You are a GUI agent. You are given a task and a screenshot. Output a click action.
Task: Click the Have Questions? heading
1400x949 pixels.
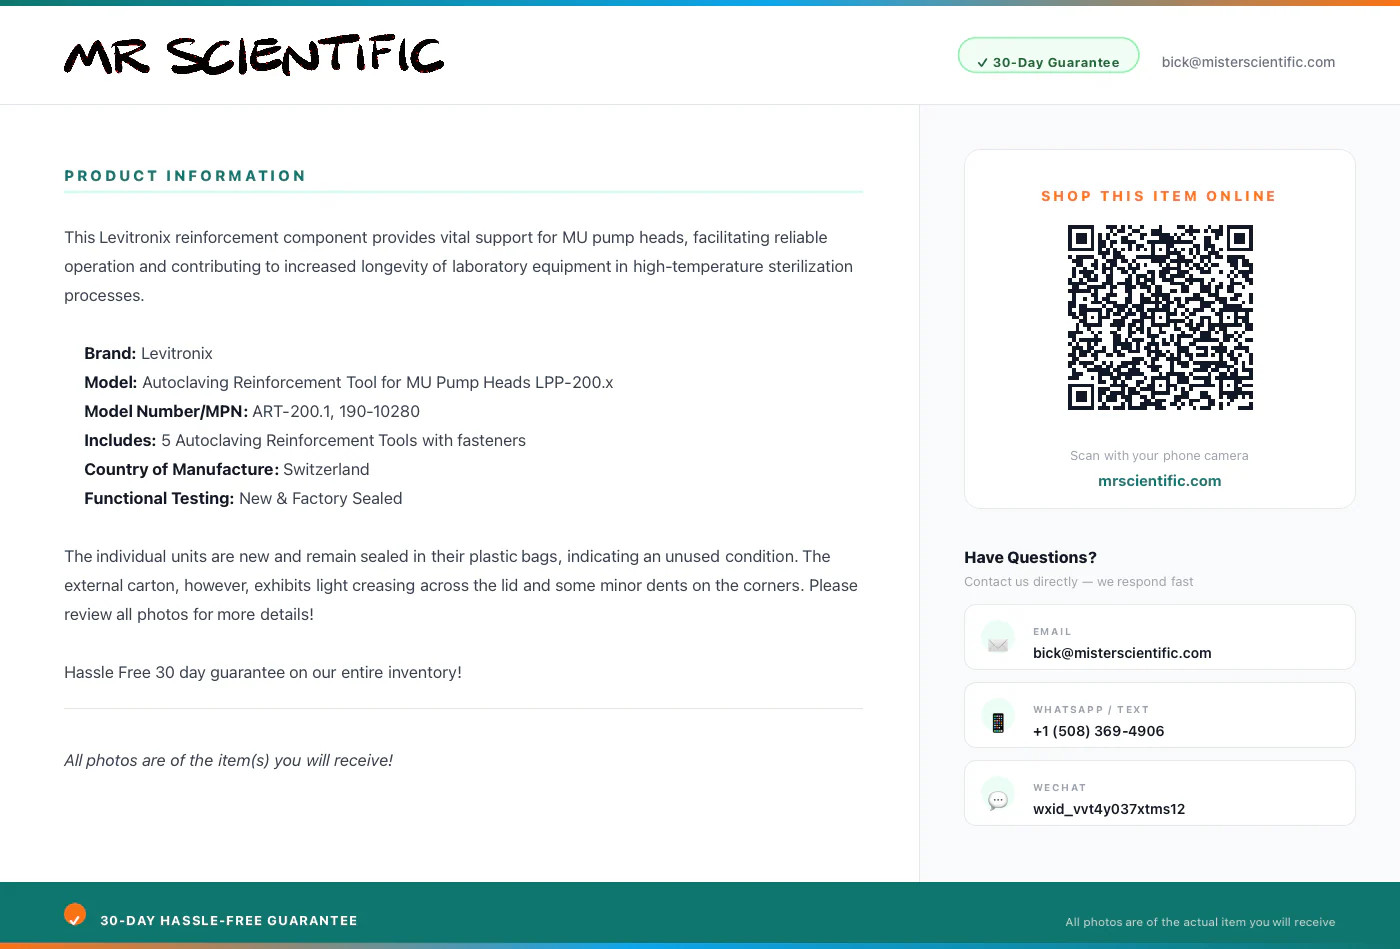(1030, 558)
